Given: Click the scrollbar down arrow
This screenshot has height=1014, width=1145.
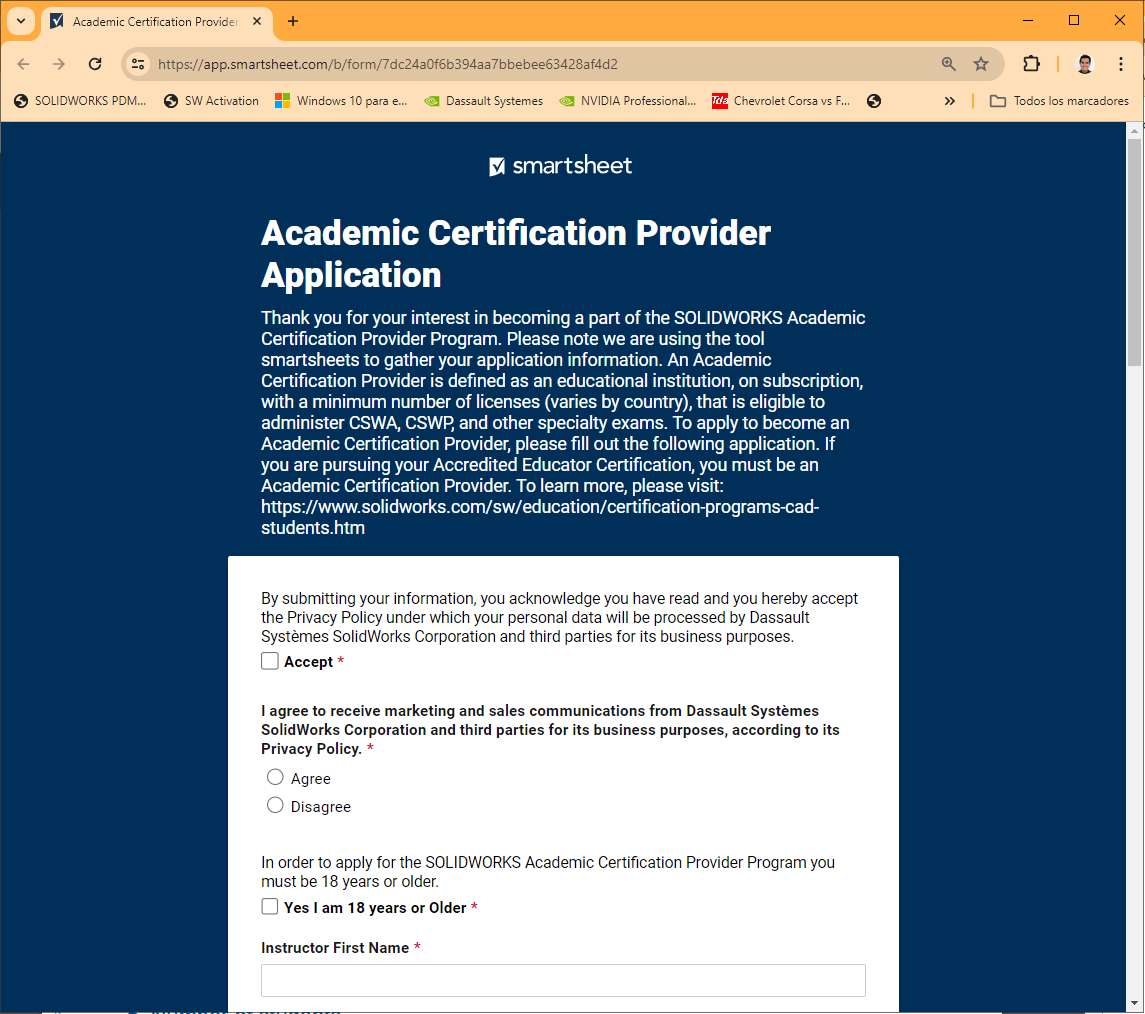Looking at the screenshot, I should point(1134,1003).
